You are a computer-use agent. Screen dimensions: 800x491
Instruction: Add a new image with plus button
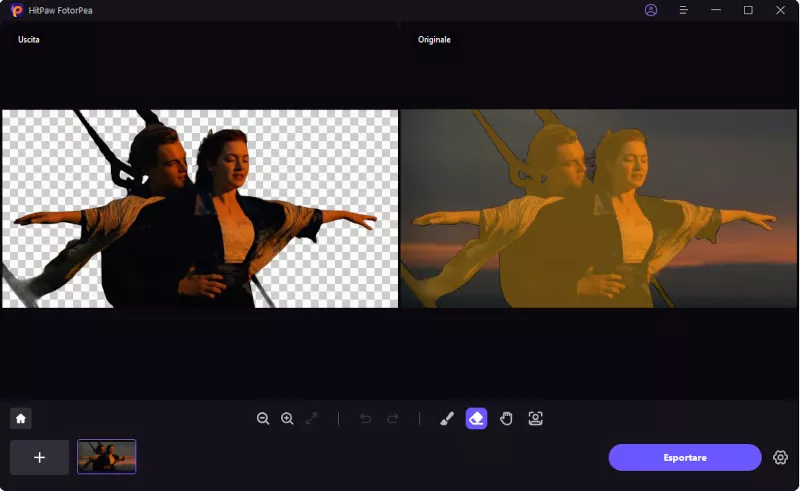tap(40, 457)
